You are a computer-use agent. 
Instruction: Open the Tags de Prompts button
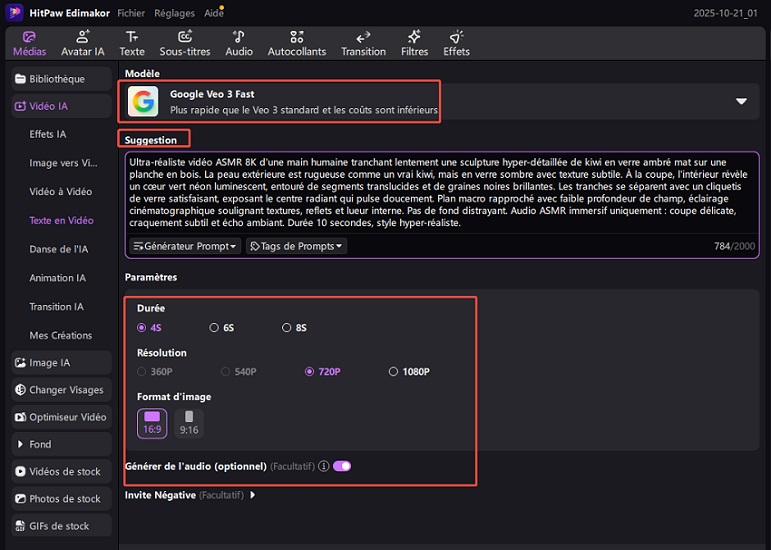[x=297, y=246]
